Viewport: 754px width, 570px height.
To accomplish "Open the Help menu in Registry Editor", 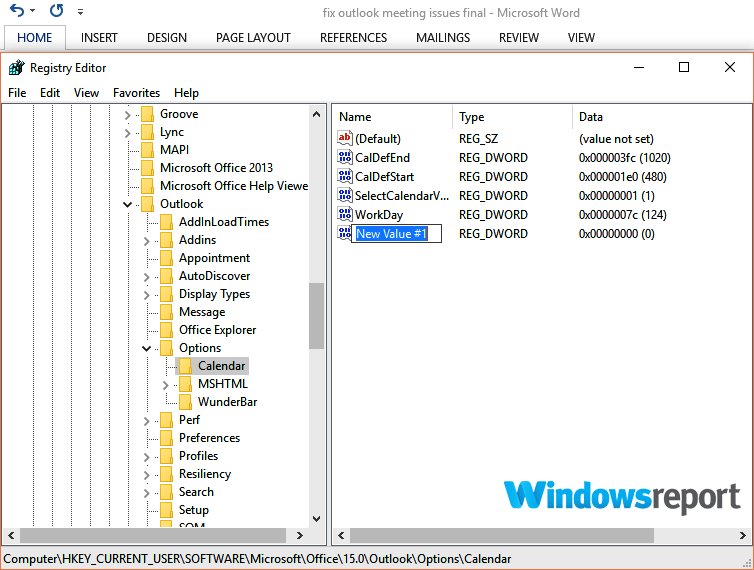I will pos(187,93).
